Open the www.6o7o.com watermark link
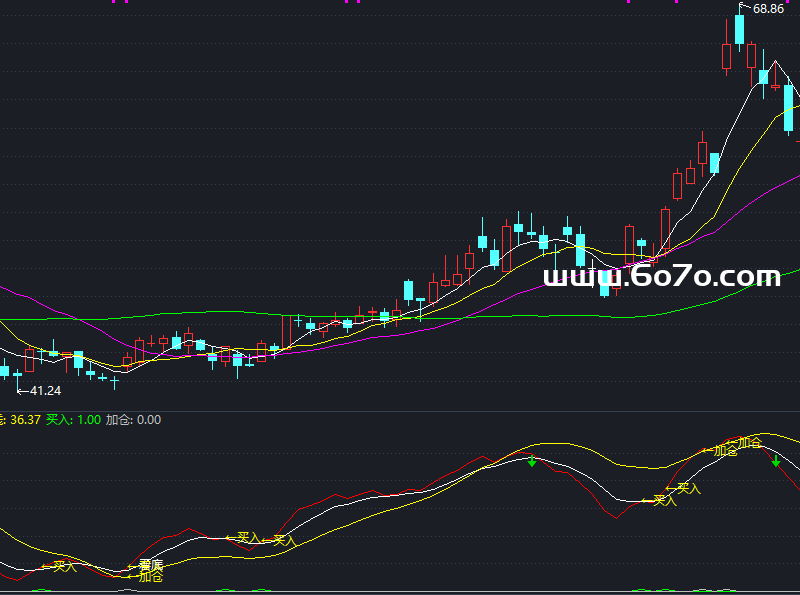Viewport: 800px width, 595px height. tap(661, 276)
